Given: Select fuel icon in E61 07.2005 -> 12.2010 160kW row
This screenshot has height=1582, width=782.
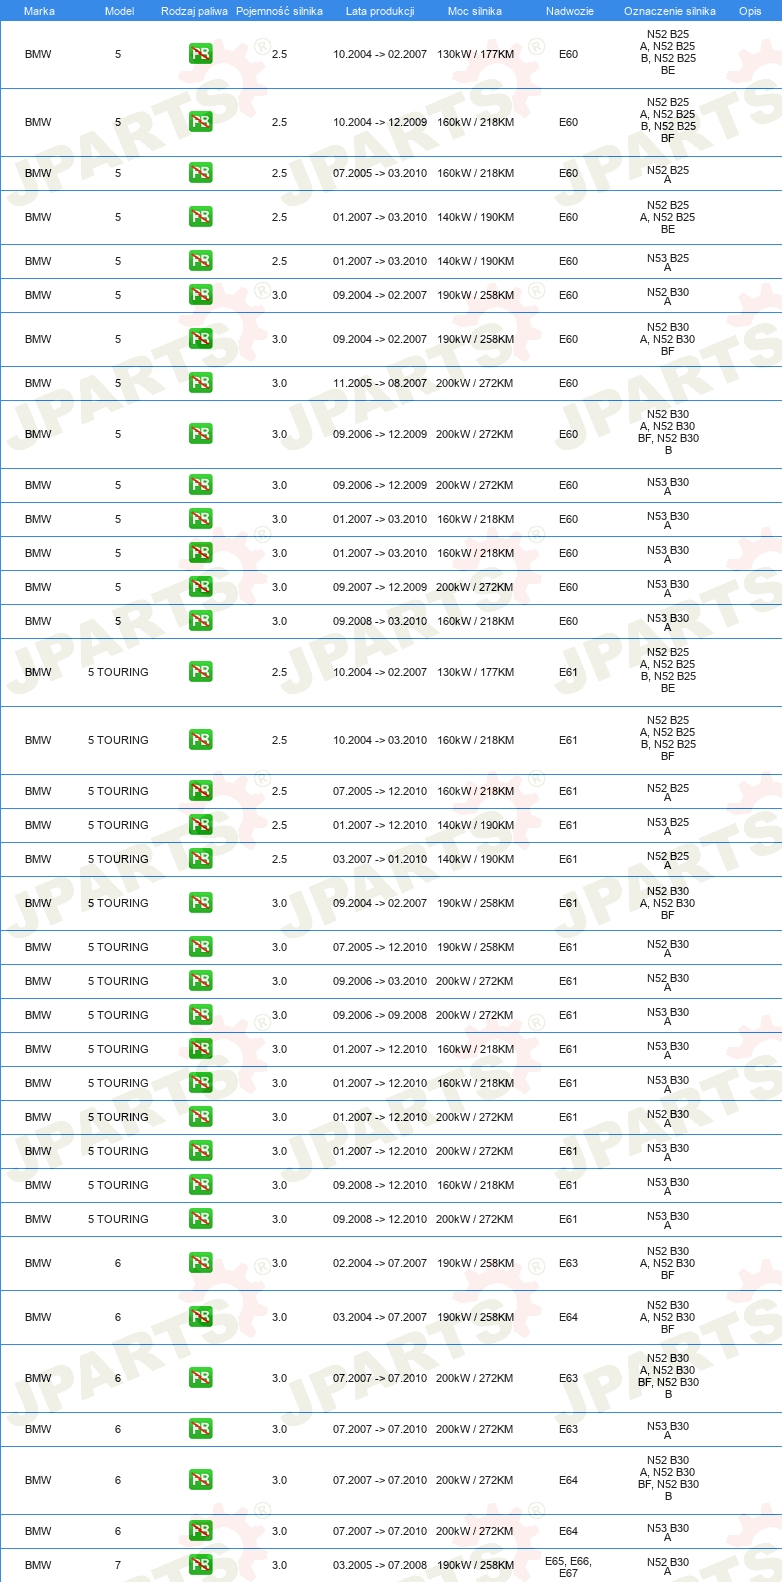Looking at the screenshot, I should [200, 791].
